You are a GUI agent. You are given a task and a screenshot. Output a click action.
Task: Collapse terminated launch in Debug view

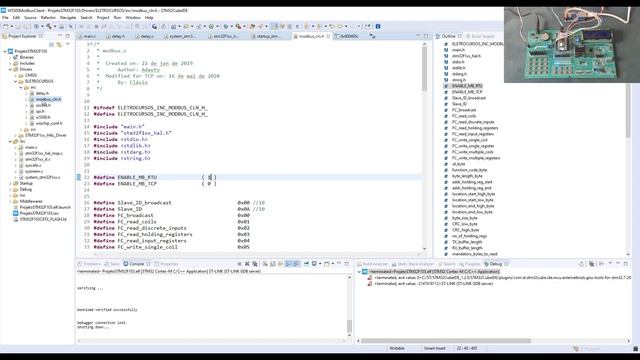359,272
